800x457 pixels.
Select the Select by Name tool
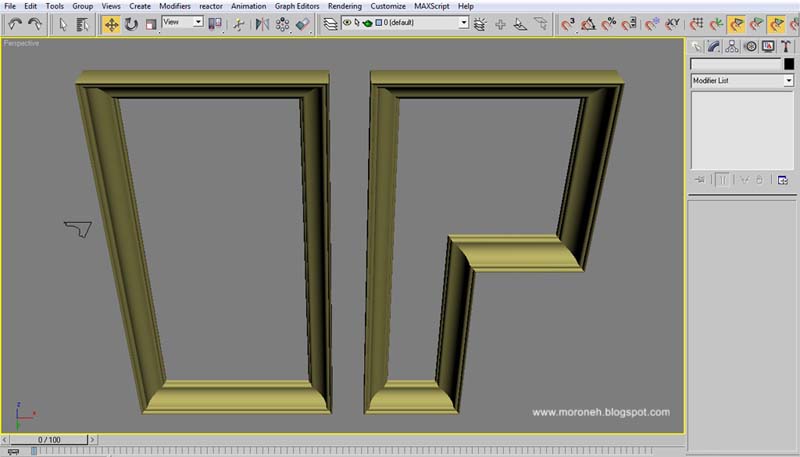tap(83, 24)
